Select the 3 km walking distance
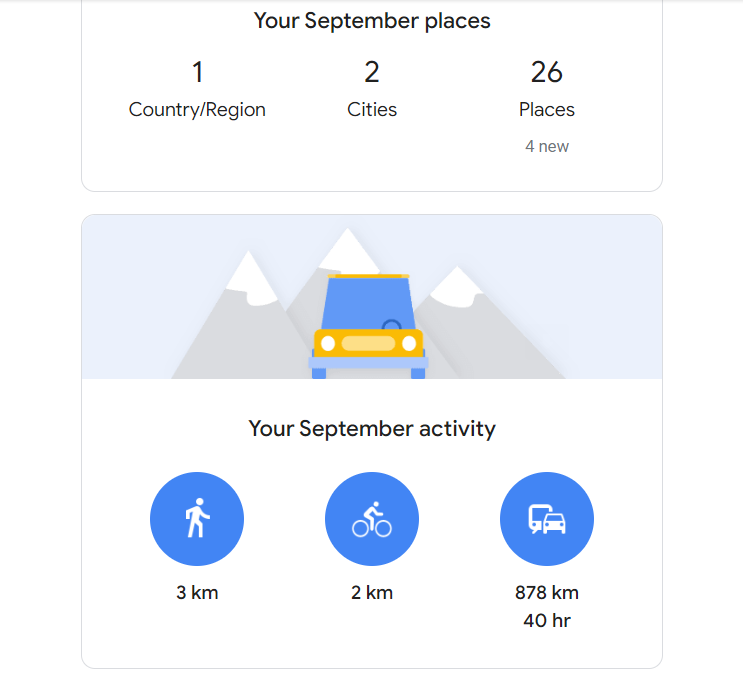 pos(197,593)
